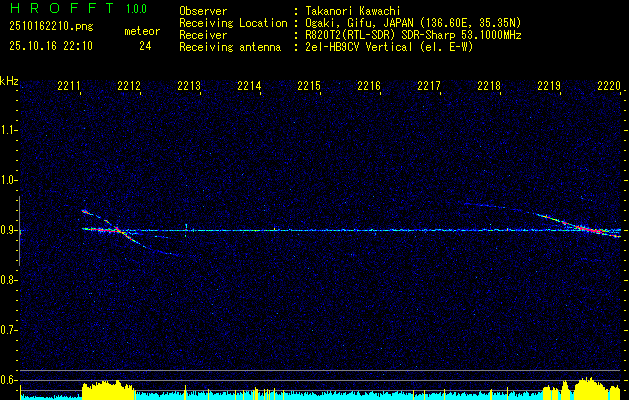629x400 pixels.
Task: Click time axis label 2211
Action: 69,86
